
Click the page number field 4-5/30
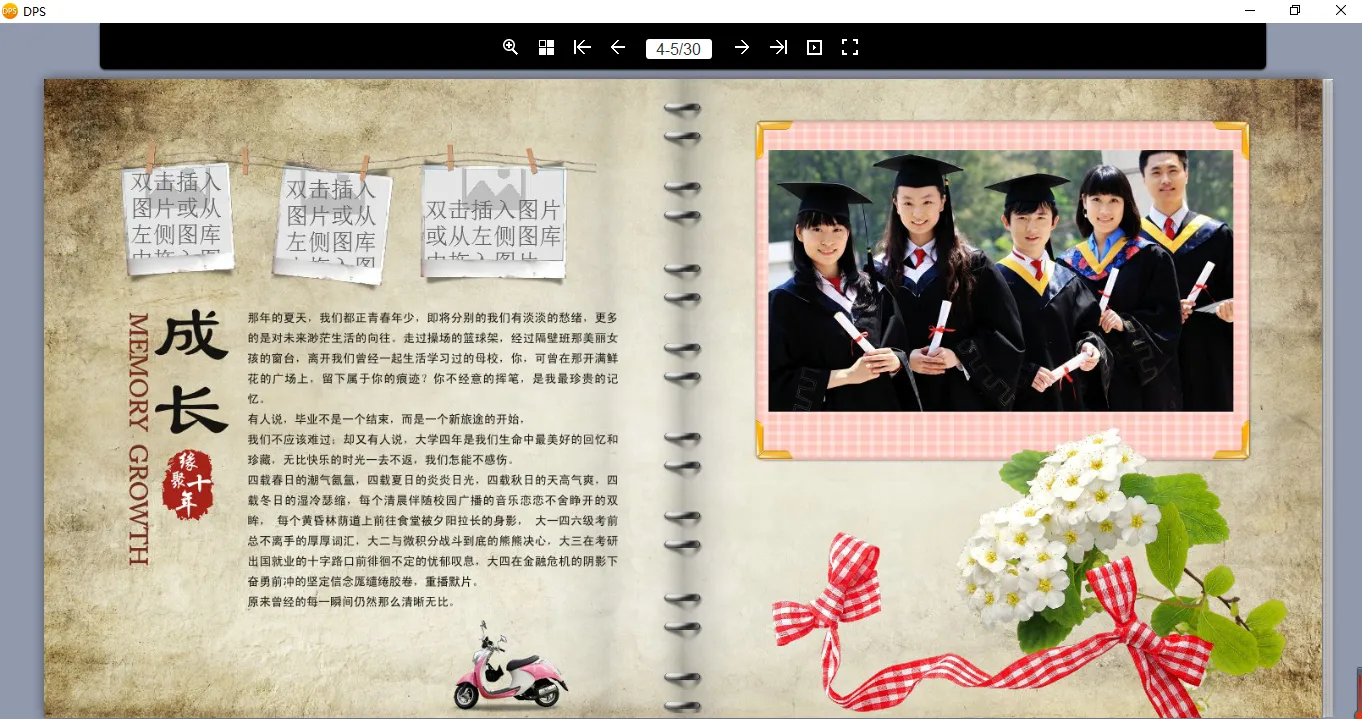click(679, 48)
